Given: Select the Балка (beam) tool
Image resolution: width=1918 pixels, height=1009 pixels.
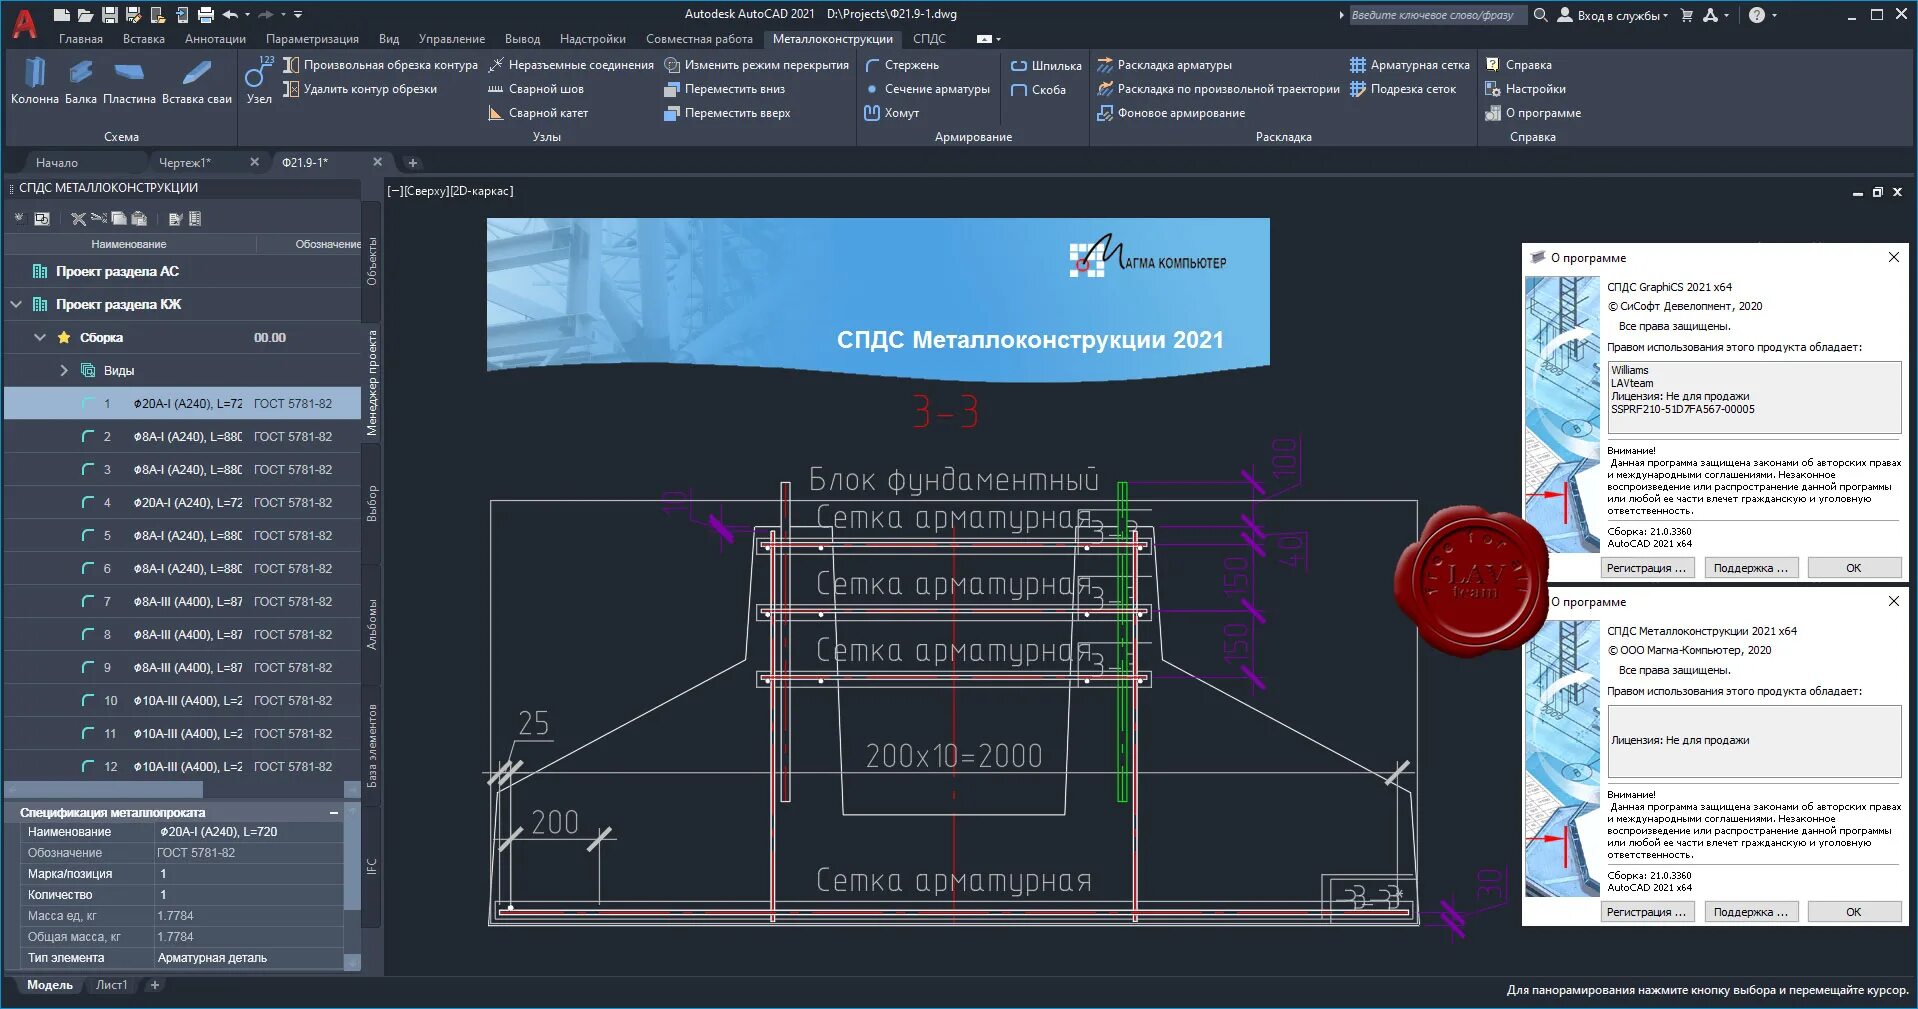Looking at the screenshot, I should point(81,81).
